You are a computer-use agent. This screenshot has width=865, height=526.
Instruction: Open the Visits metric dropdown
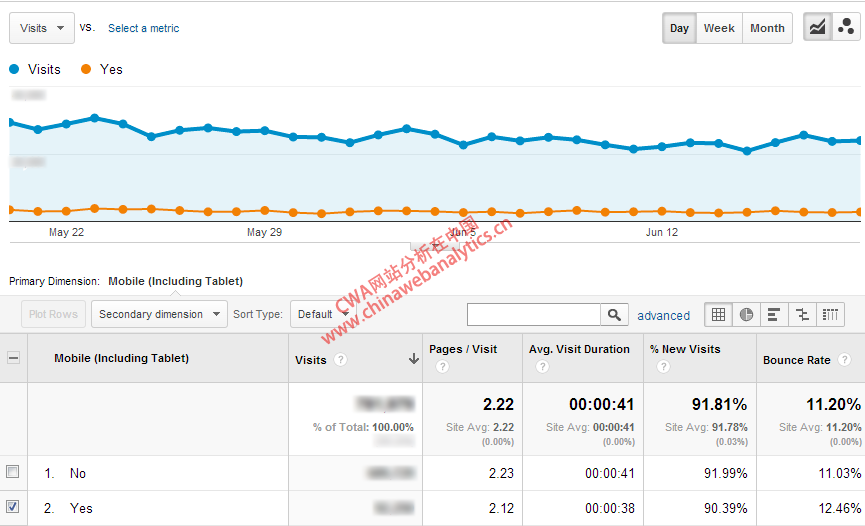coord(42,28)
